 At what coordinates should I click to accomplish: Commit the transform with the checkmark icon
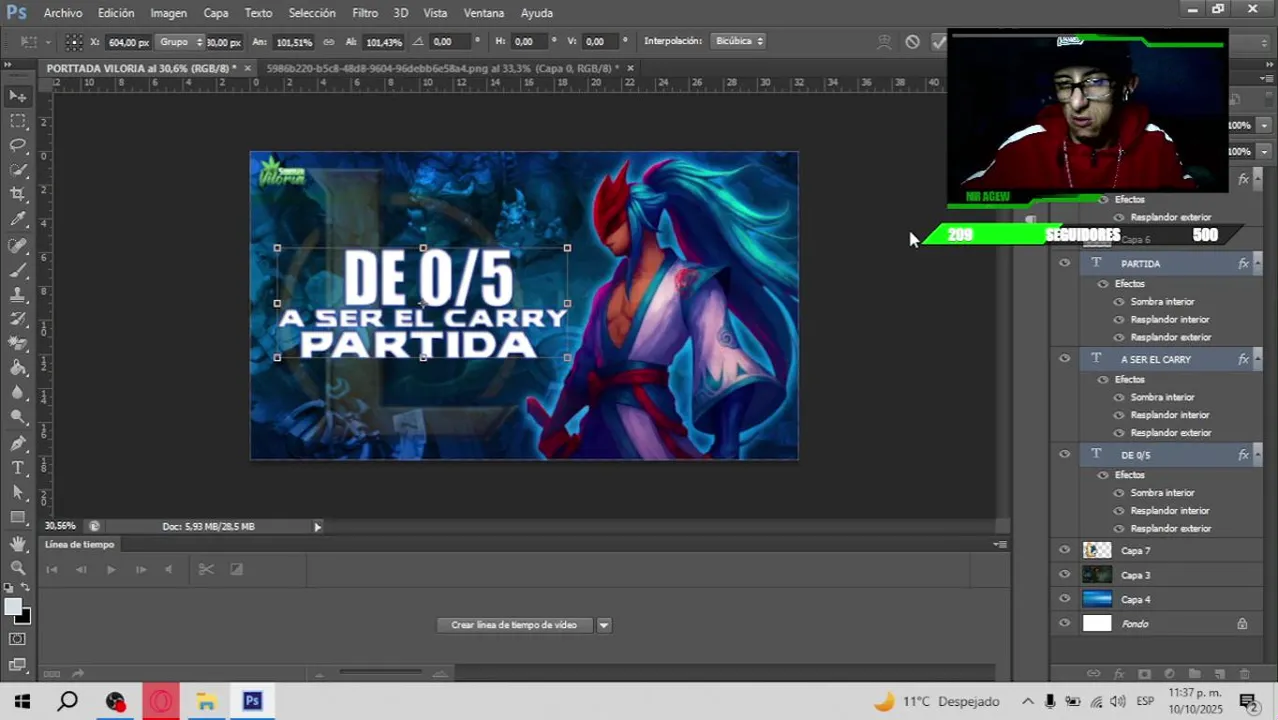(938, 42)
